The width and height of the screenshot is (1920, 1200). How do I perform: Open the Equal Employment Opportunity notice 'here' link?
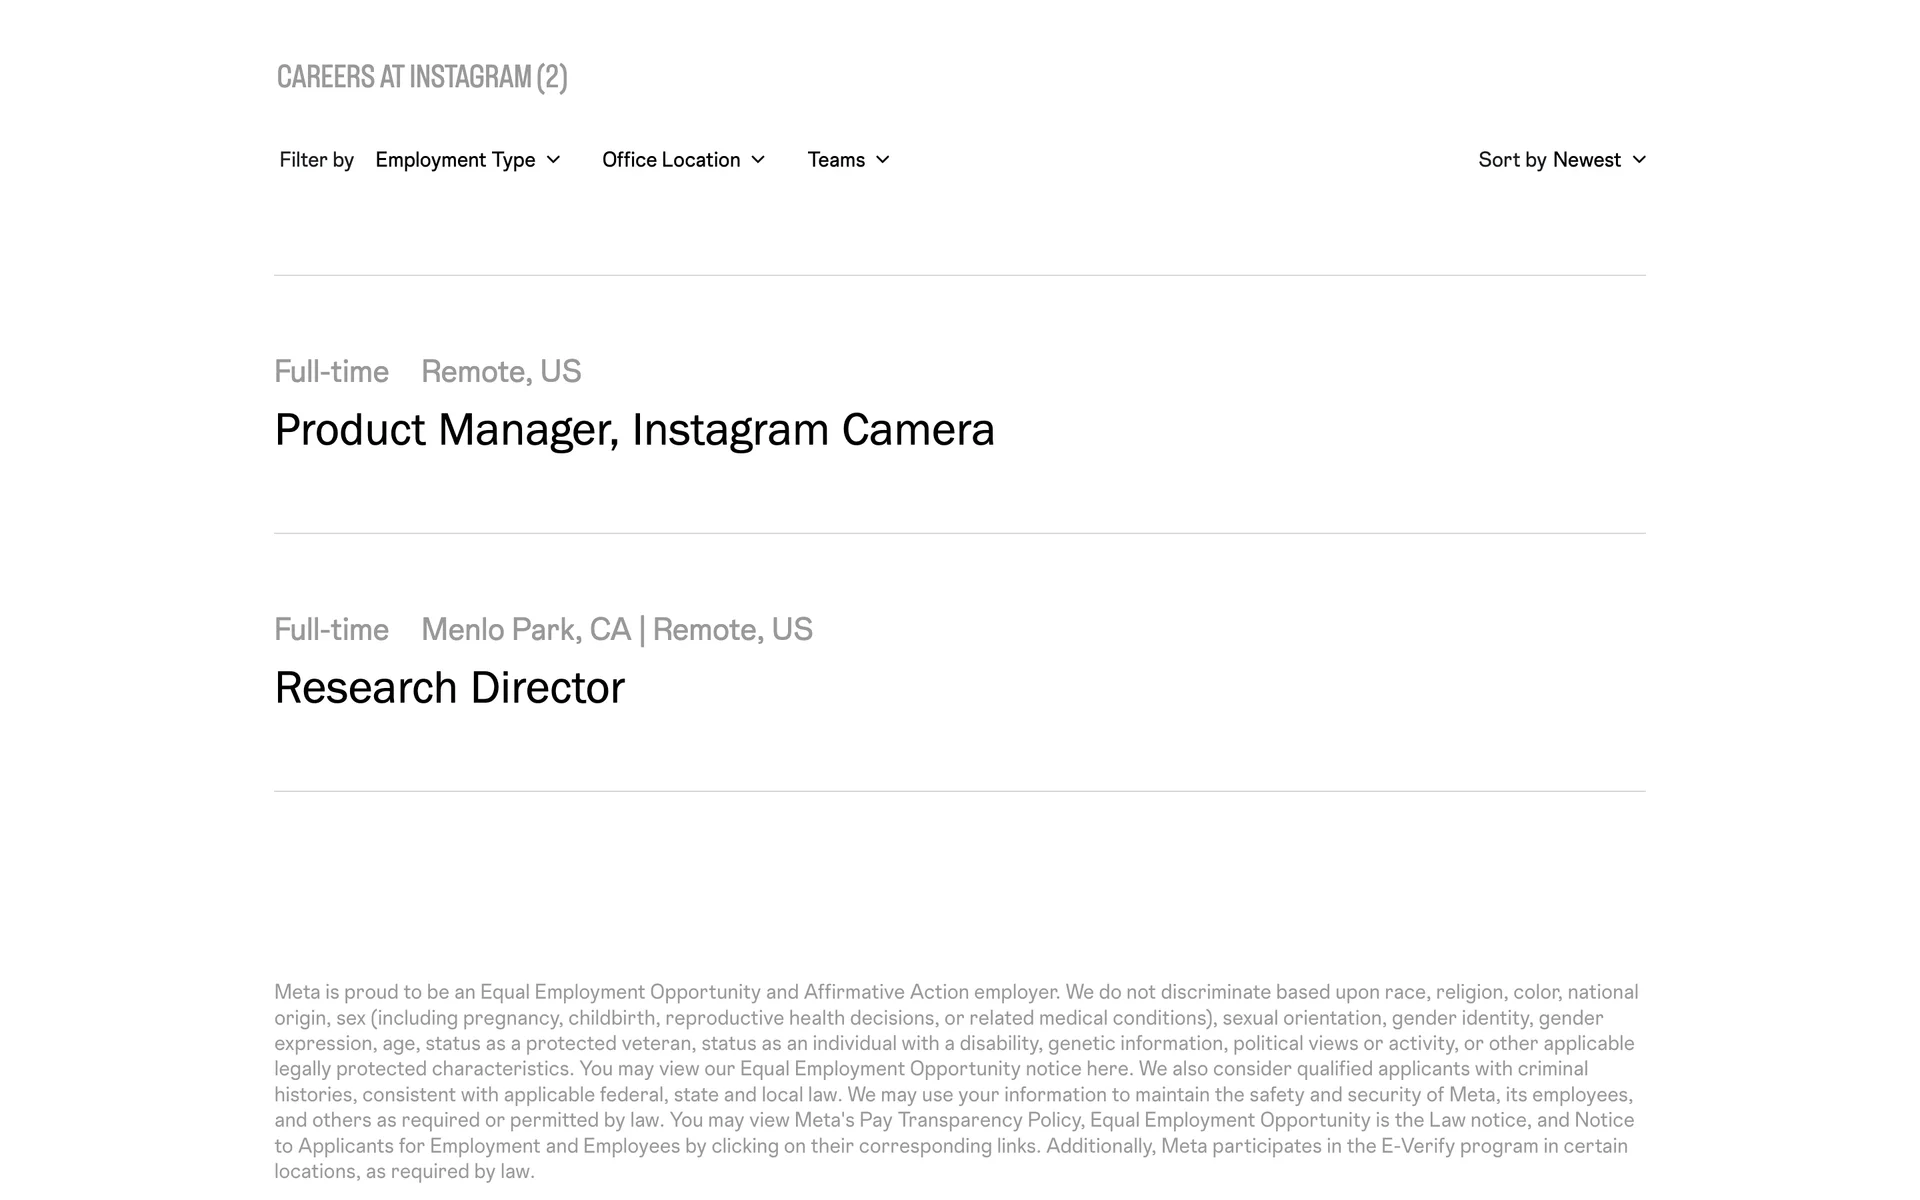tap(1107, 1069)
